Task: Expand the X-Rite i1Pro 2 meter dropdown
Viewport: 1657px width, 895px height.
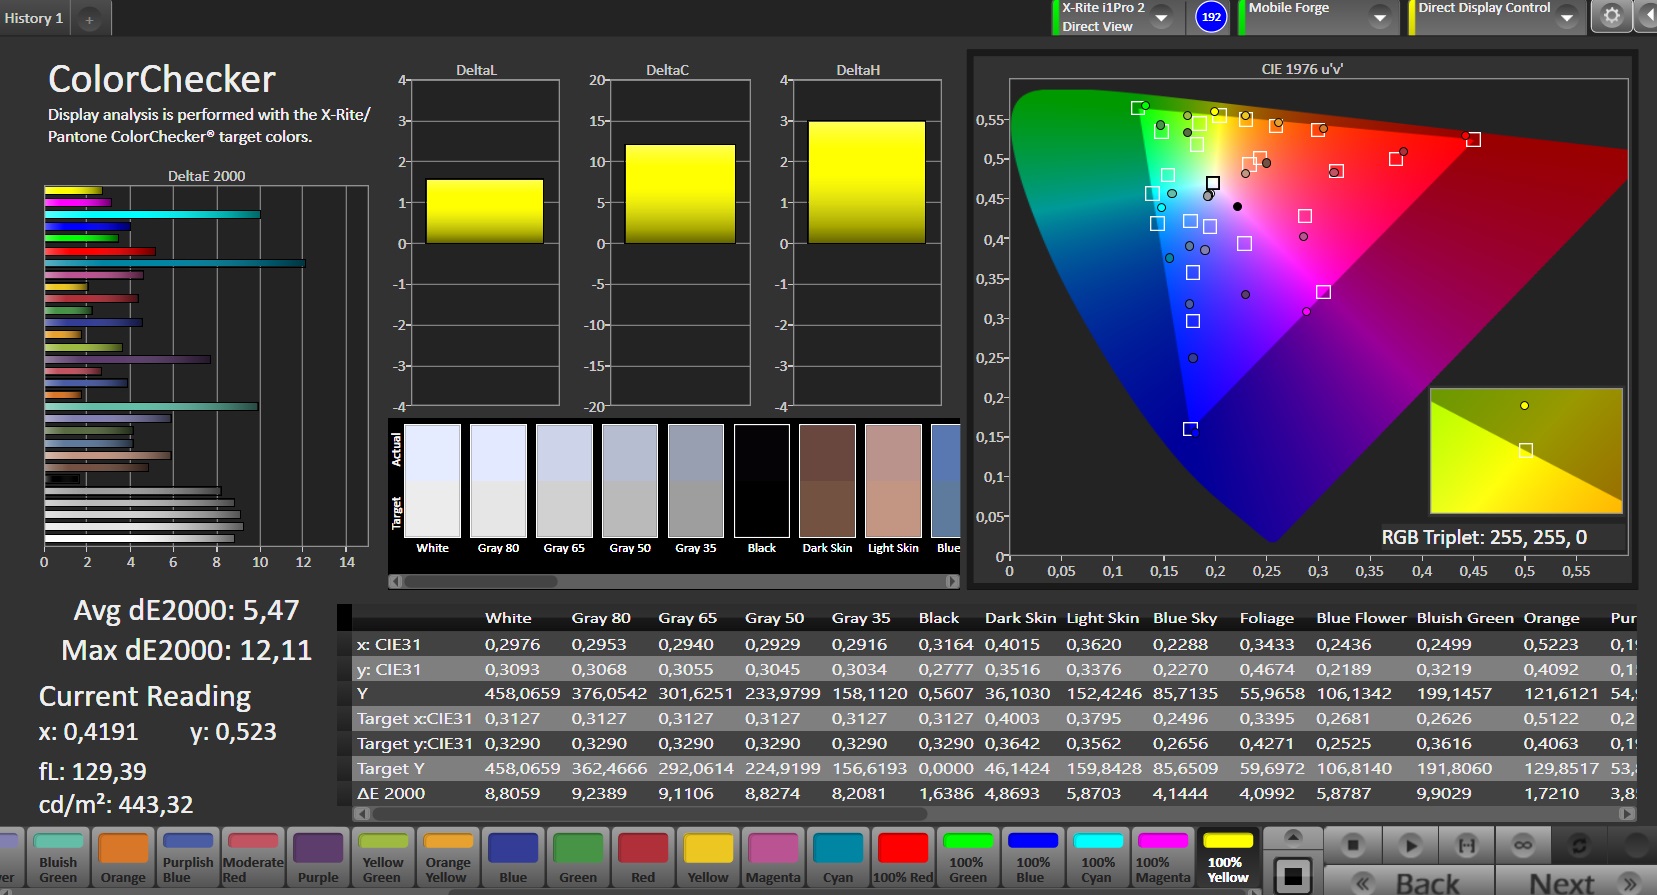Action: [x=1162, y=18]
